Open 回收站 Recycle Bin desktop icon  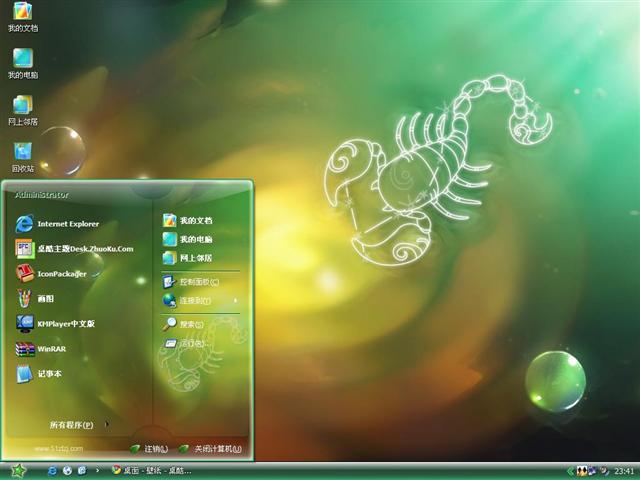[x=22, y=156]
